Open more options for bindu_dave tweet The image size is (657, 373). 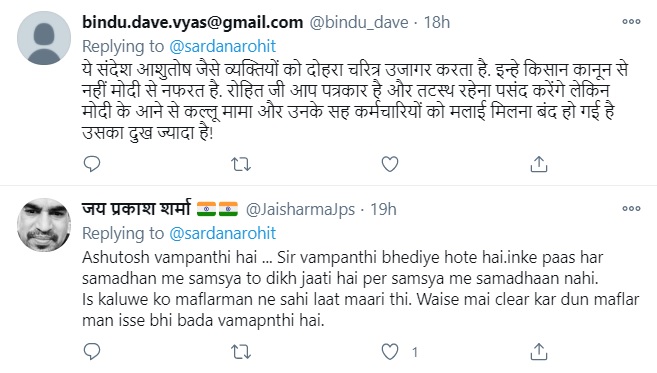631,21
